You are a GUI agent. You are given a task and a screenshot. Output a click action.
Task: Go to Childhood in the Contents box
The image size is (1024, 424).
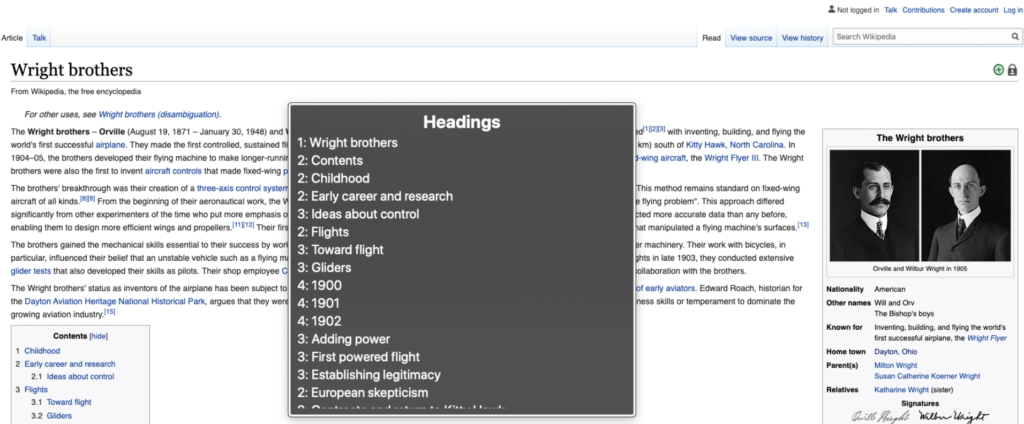(x=42, y=351)
